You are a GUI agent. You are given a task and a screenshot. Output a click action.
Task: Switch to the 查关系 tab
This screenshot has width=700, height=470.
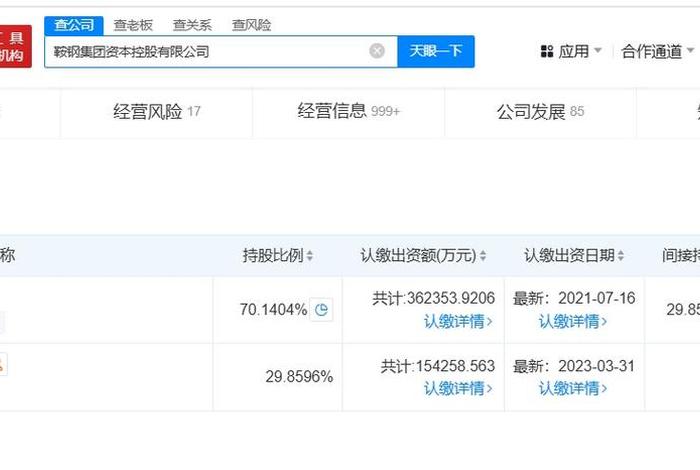point(192,25)
